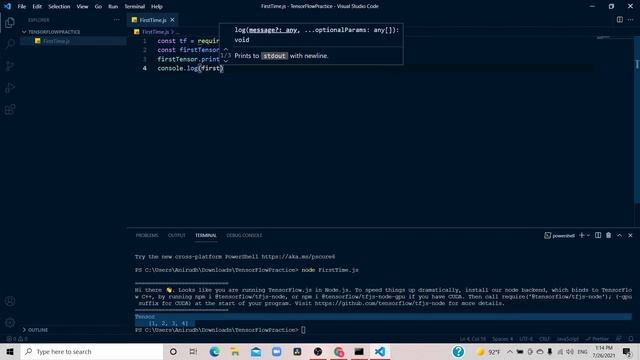This screenshot has width=640, height=360.
Task: Open Explorer panel more actions ellipsis
Action: pyautogui.click(x=117, y=20)
